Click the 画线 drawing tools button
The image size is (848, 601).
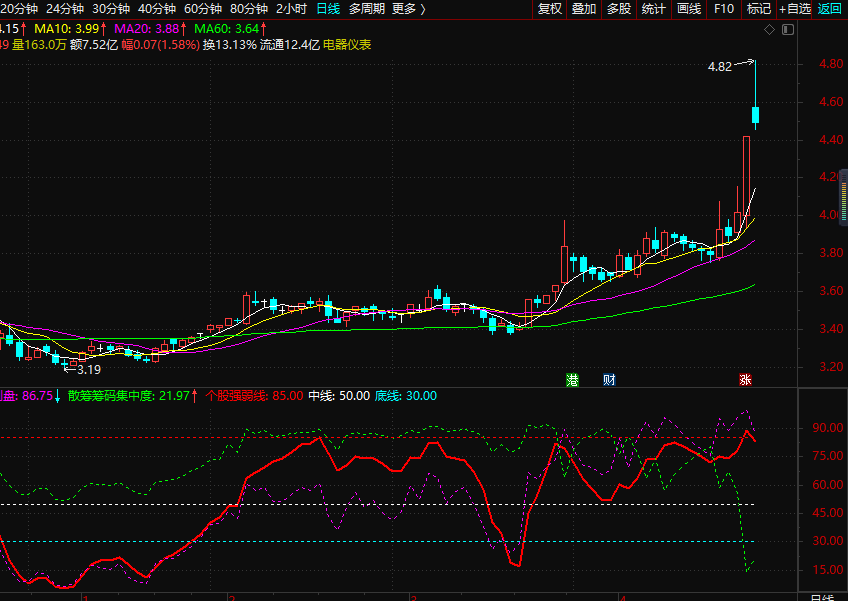pyautogui.click(x=689, y=9)
